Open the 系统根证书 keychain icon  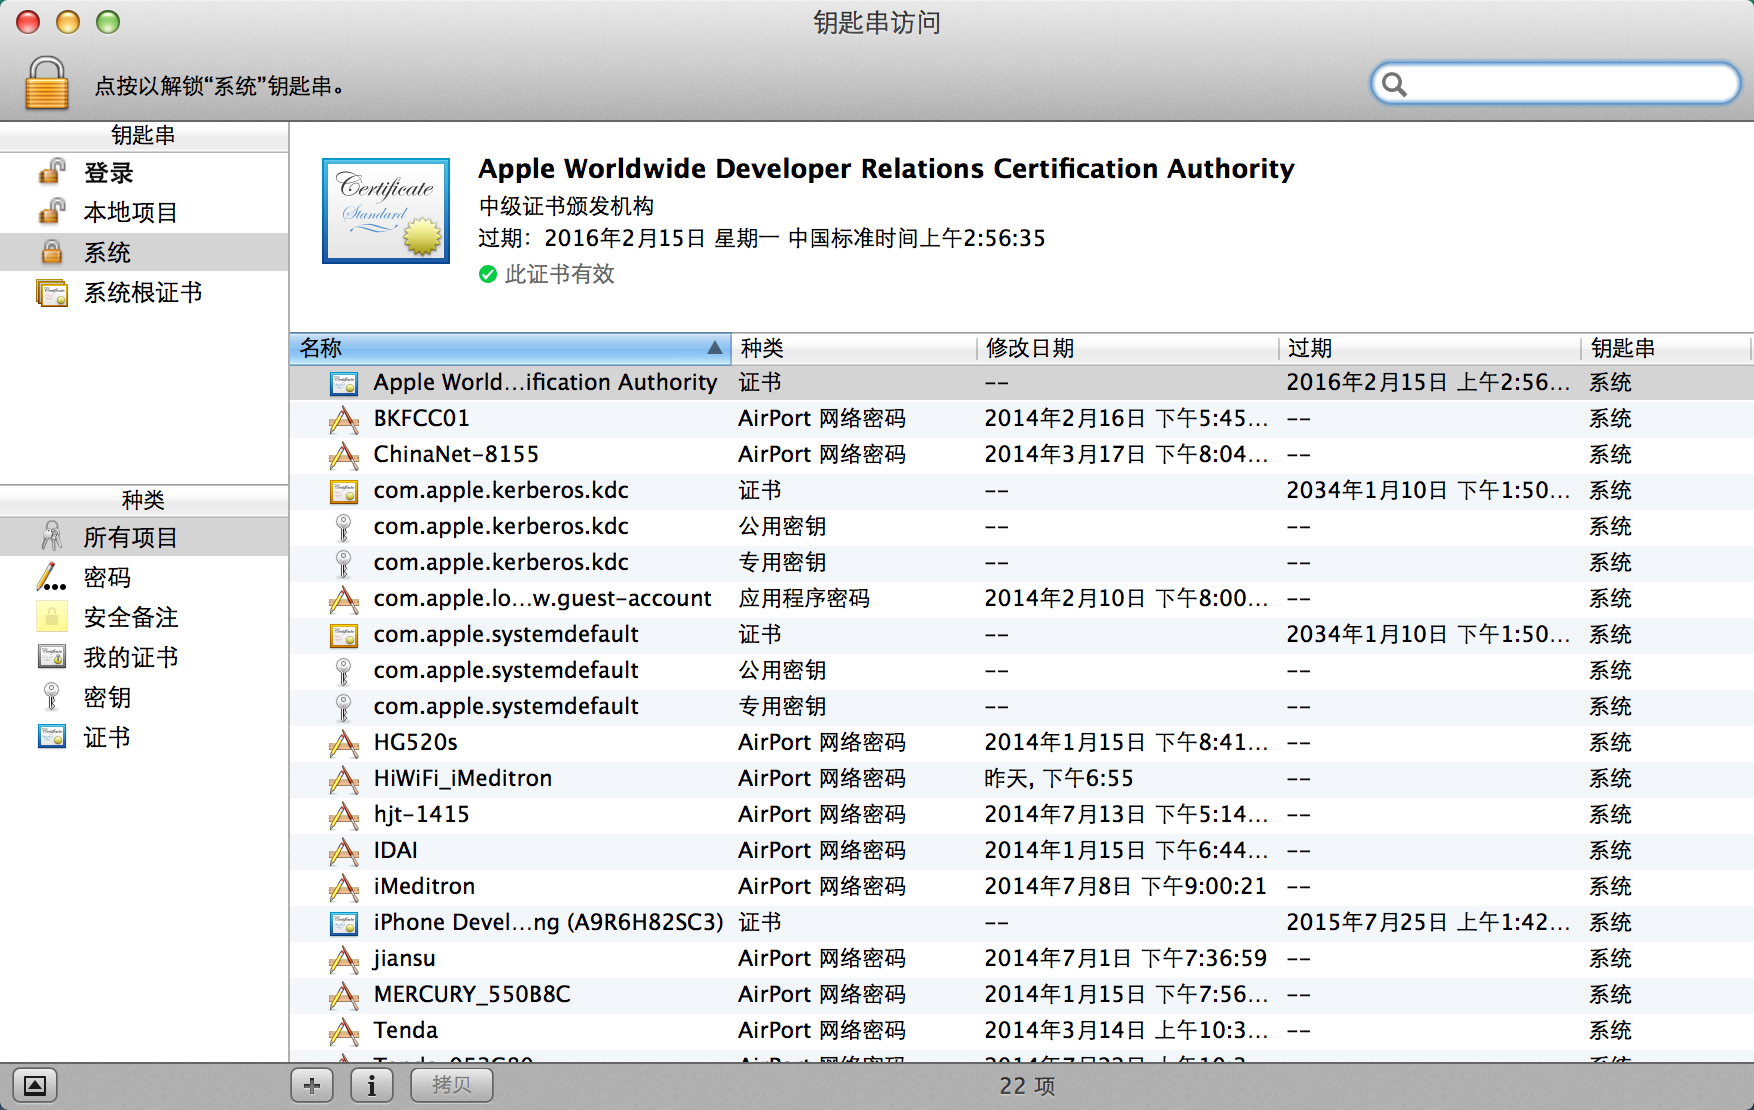pos(52,292)
